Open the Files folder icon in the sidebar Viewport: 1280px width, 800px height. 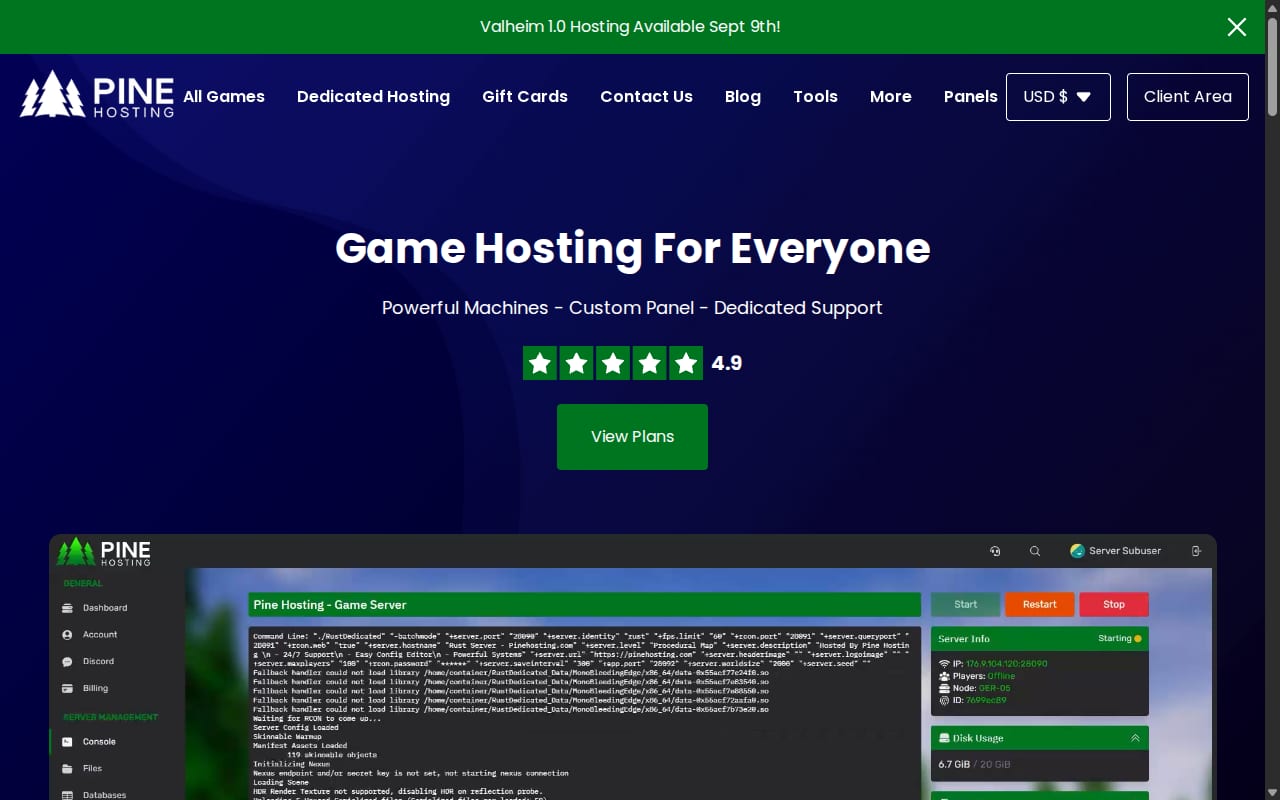tap(67, 769)
